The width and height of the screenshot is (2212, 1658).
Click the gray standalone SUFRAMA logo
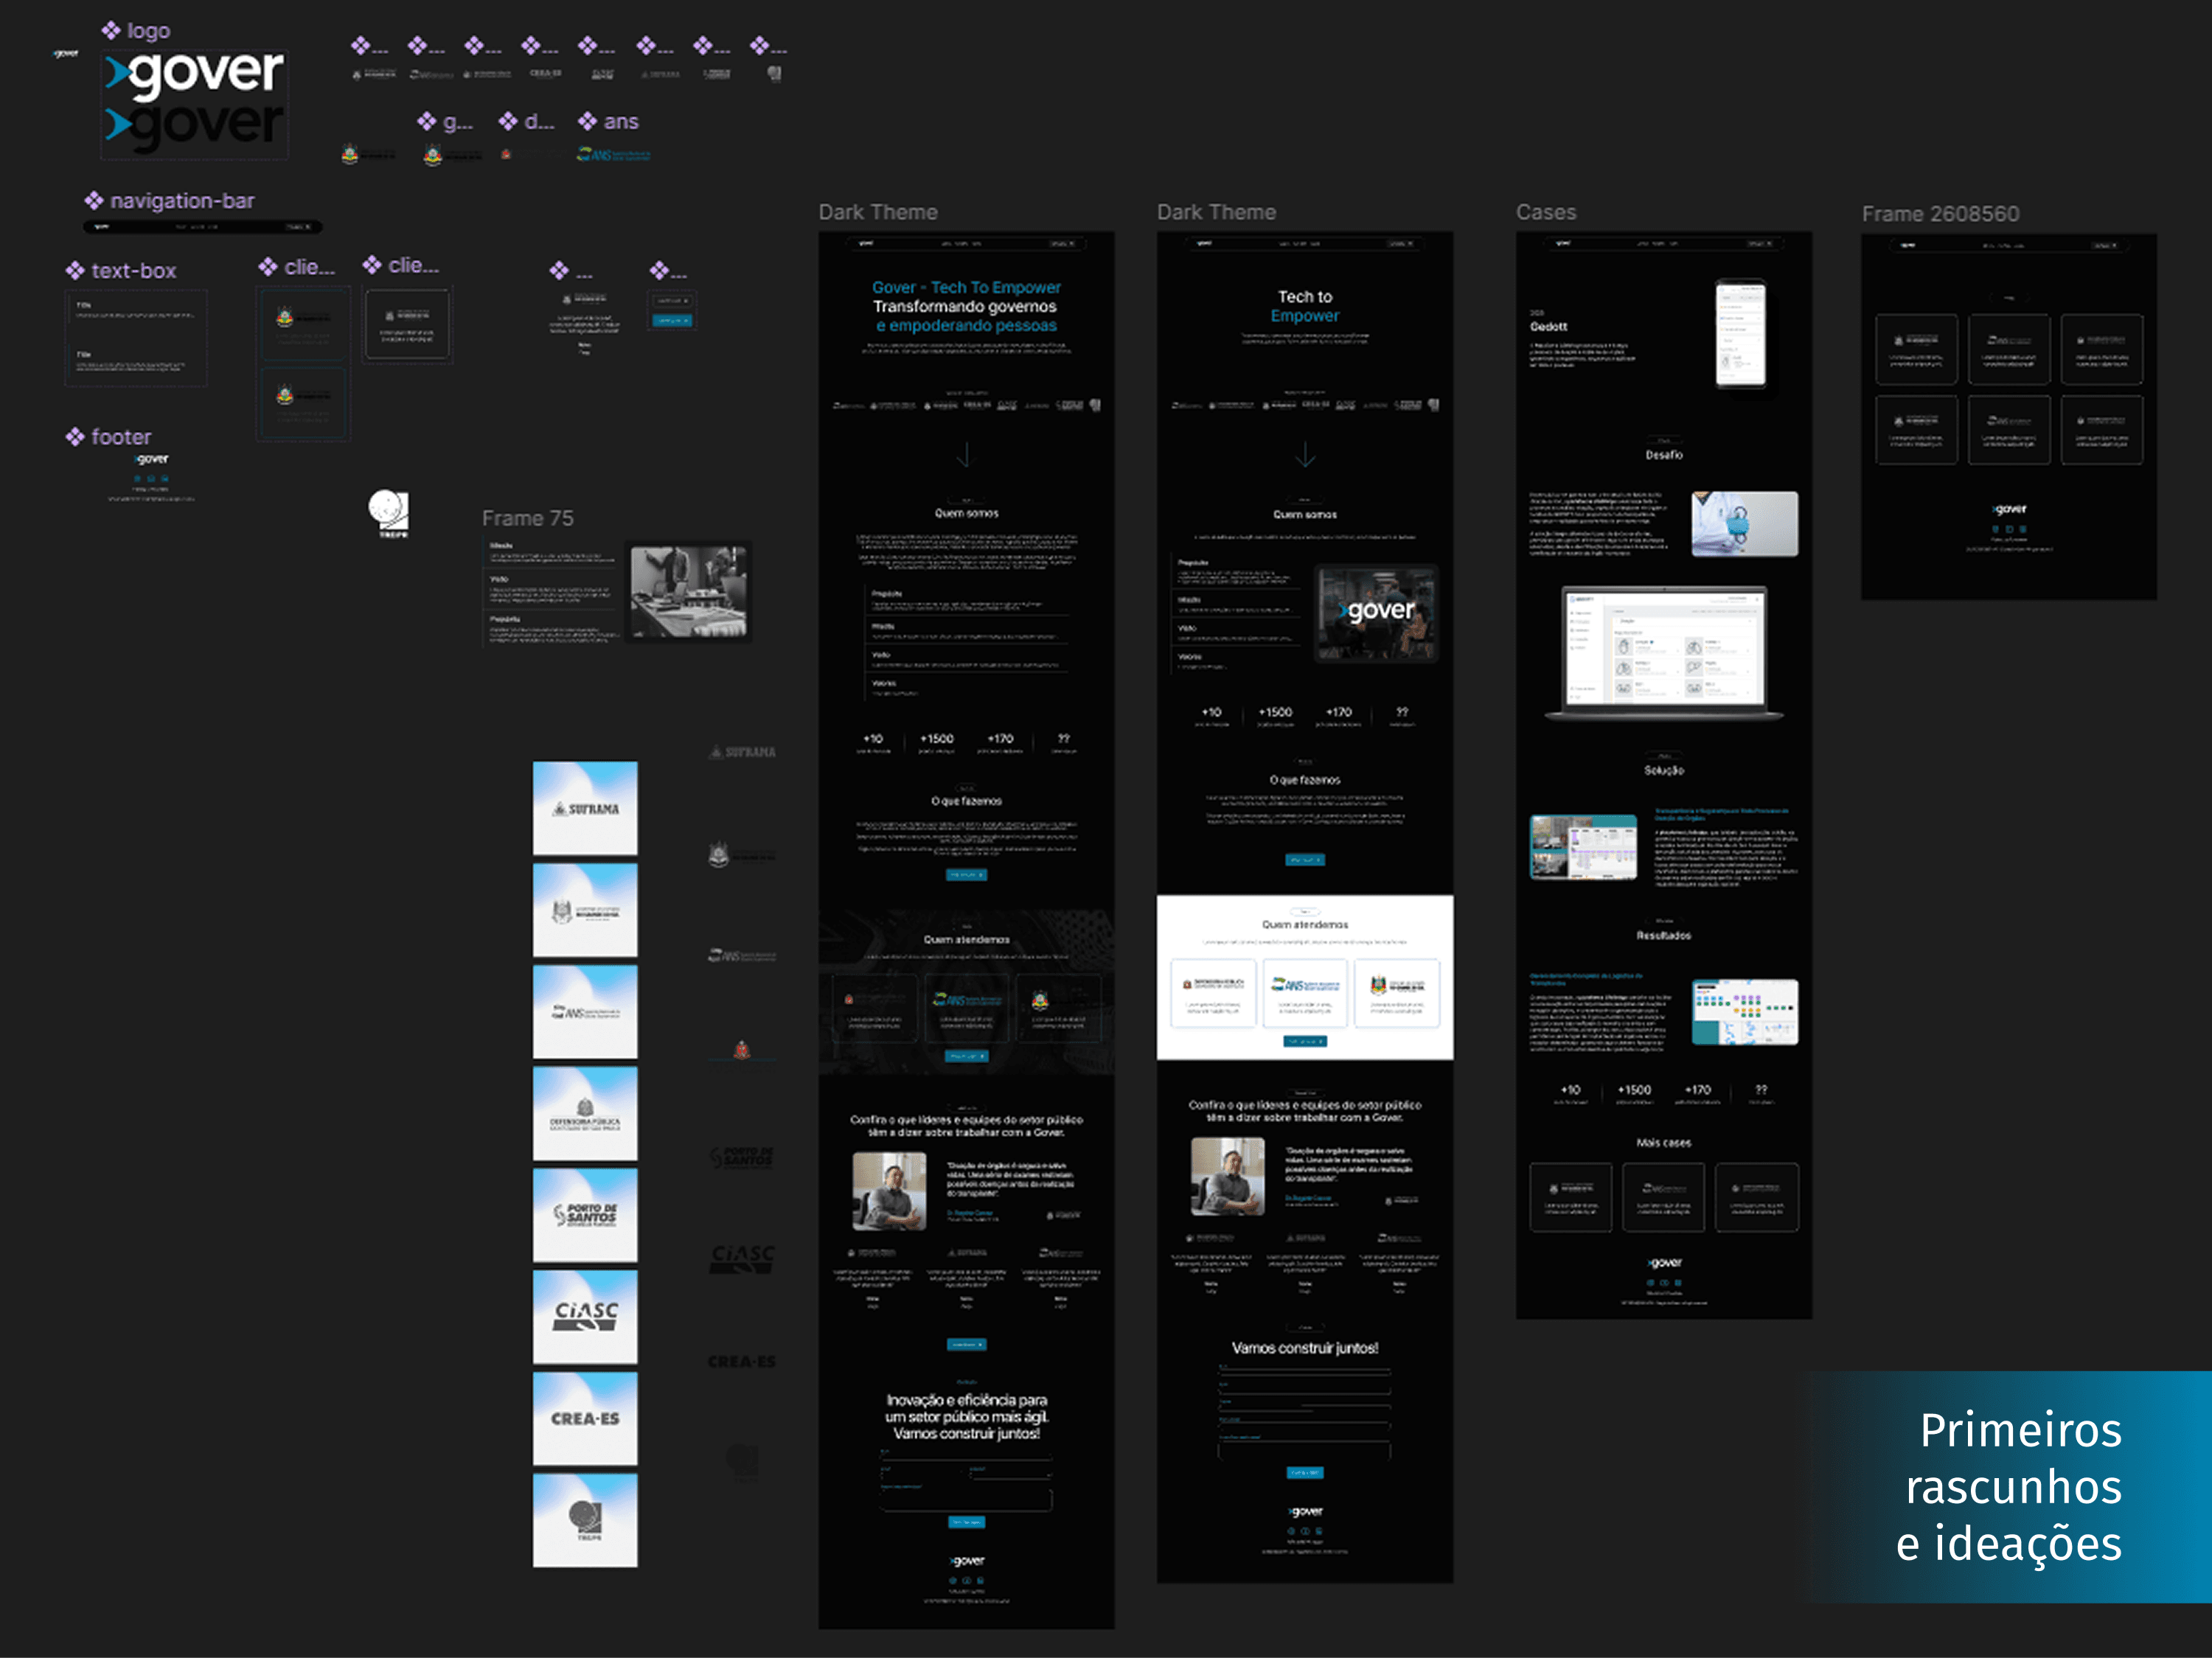pos(742,752)
